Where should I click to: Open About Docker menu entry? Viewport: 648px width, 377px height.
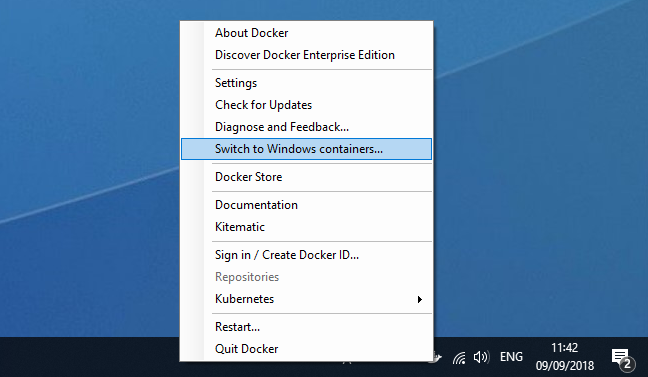(x=306, y=33)
